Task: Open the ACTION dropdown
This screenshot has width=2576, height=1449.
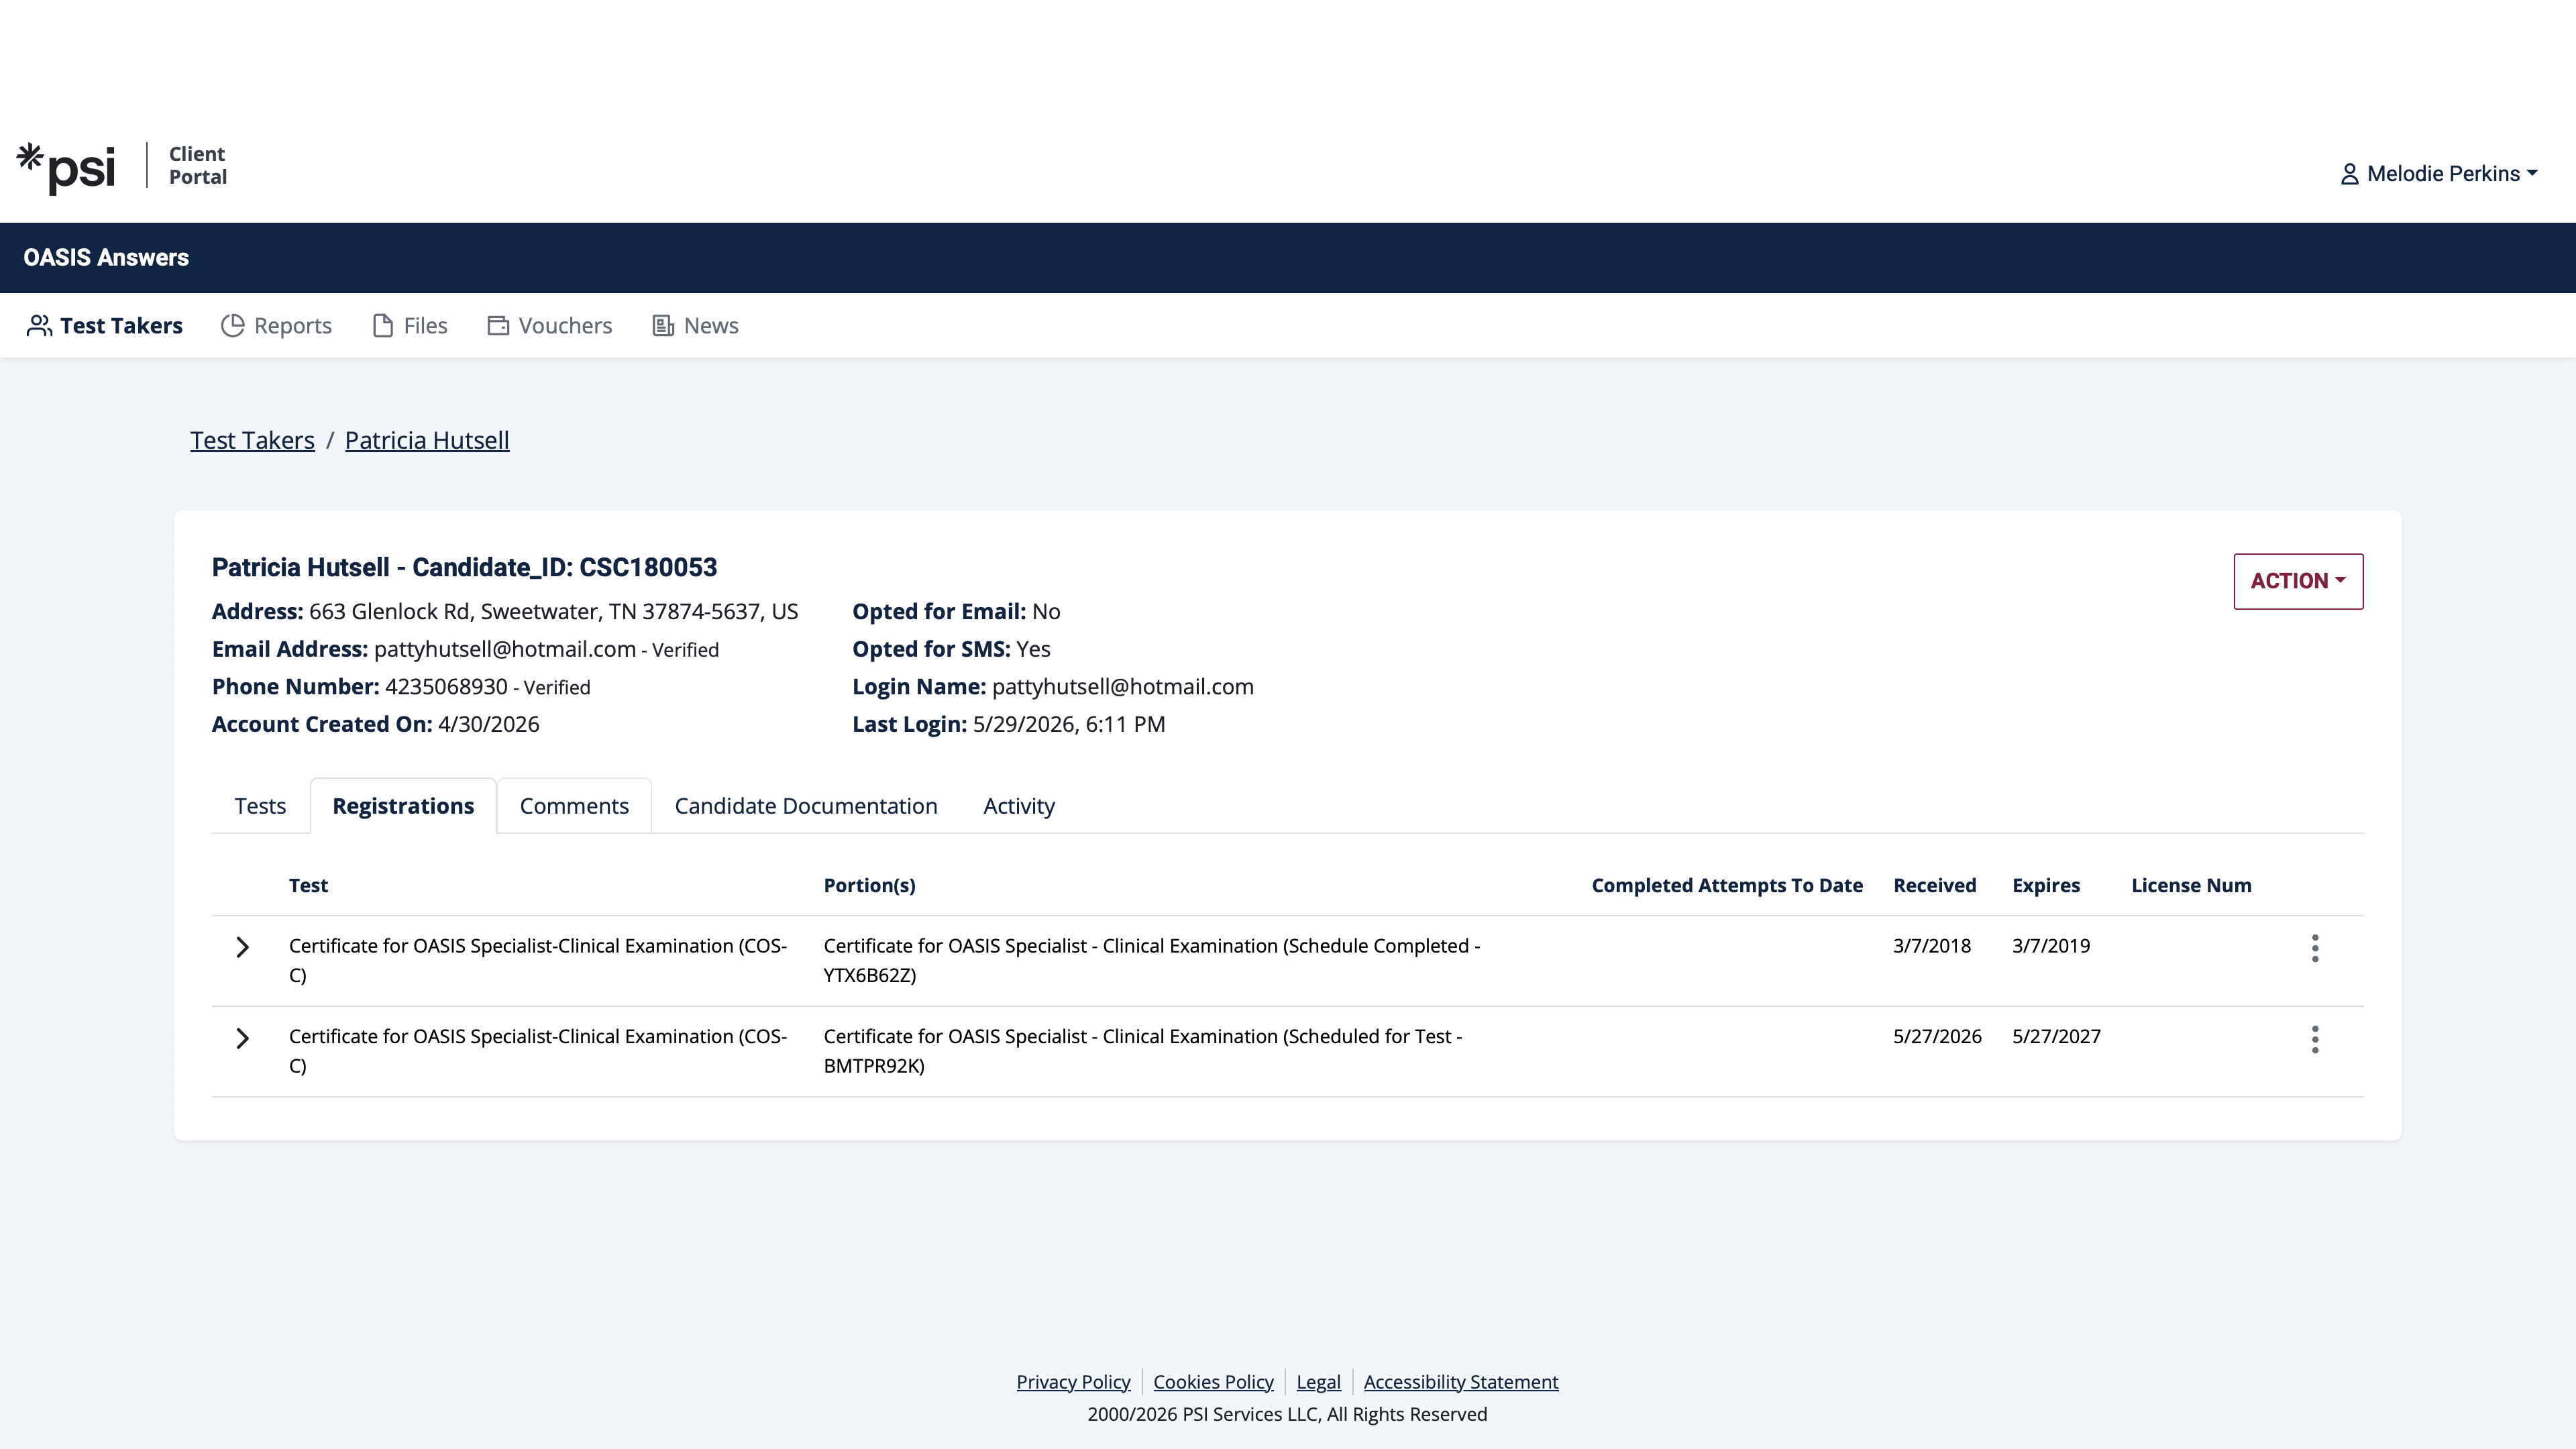Action: click(2298, 581)
